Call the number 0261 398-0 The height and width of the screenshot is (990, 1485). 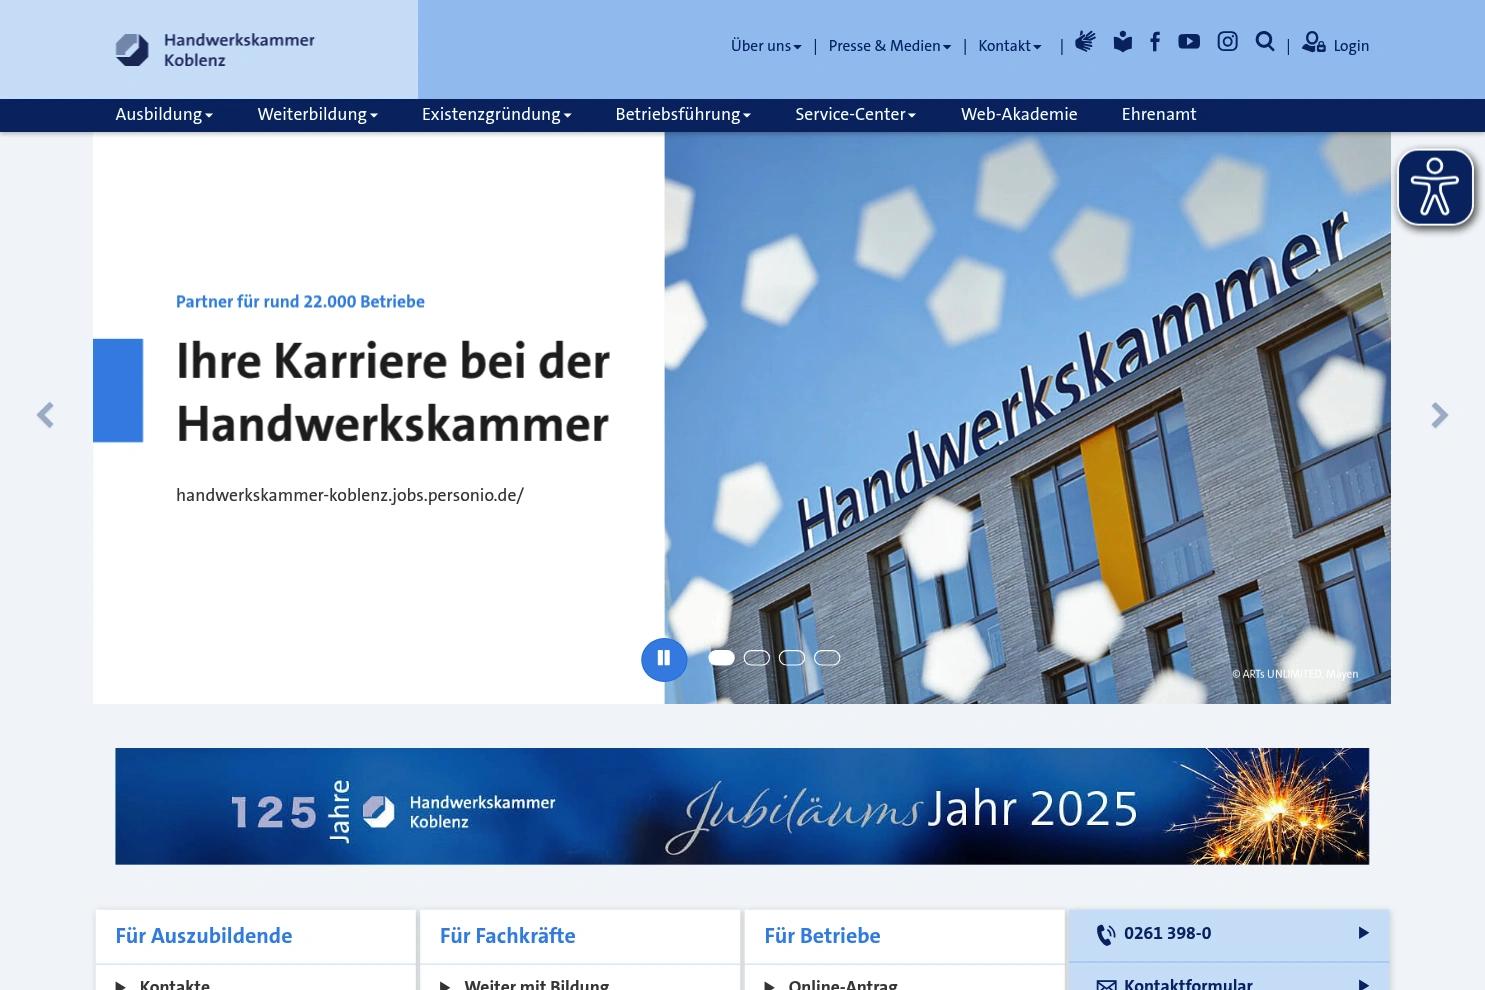coord(1167,934)
